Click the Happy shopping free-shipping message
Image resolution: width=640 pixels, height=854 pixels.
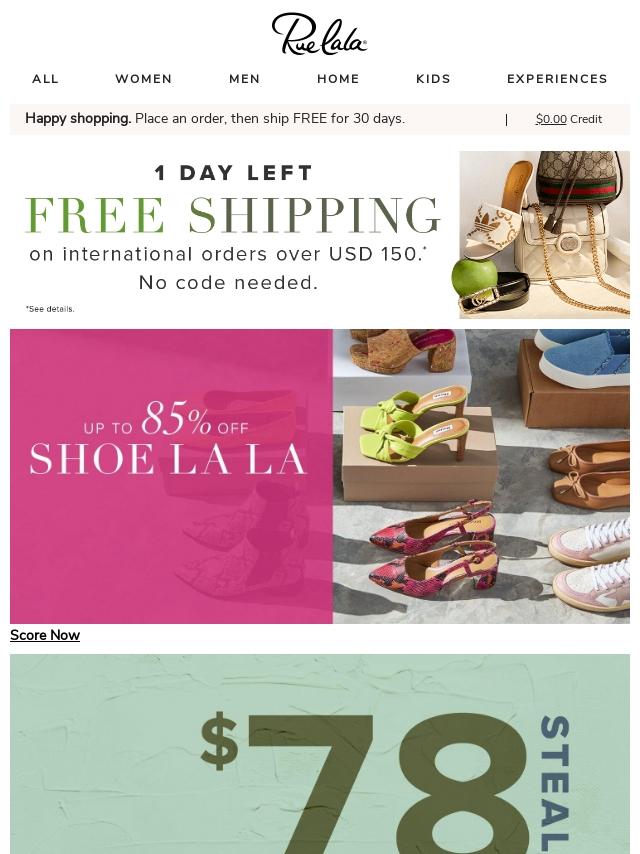point(215,118)
